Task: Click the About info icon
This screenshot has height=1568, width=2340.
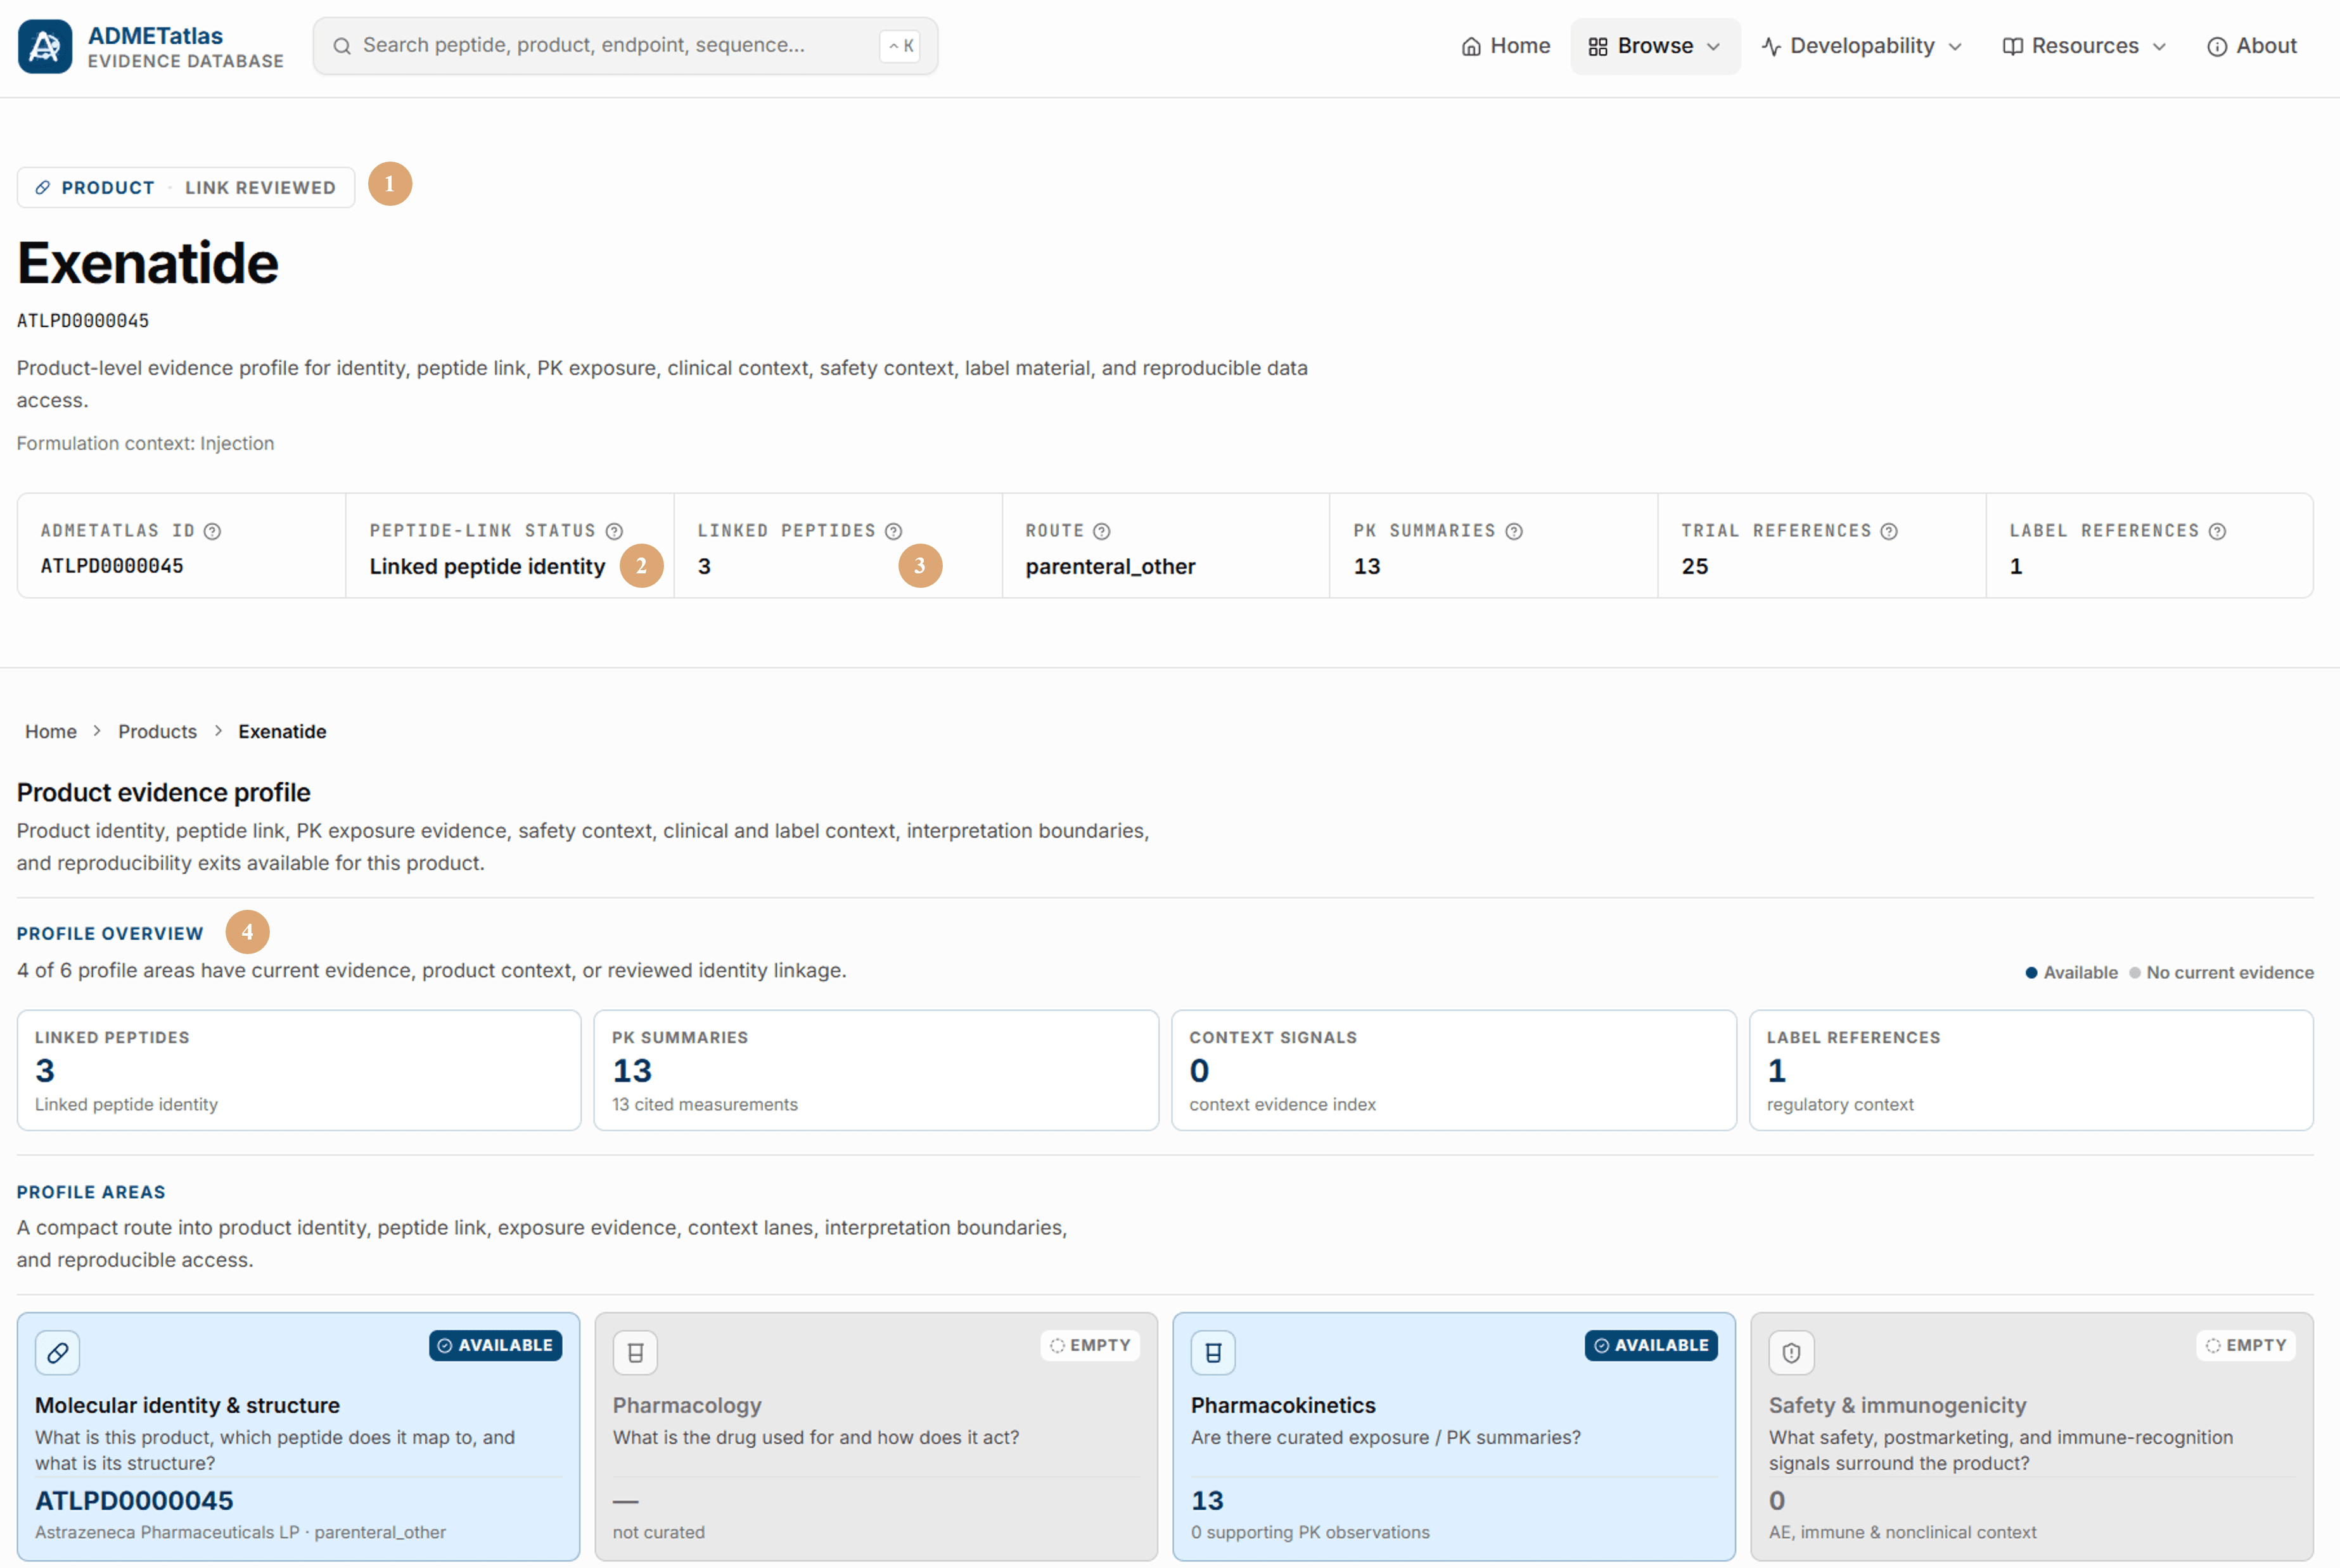Action: coord(2217,46)
